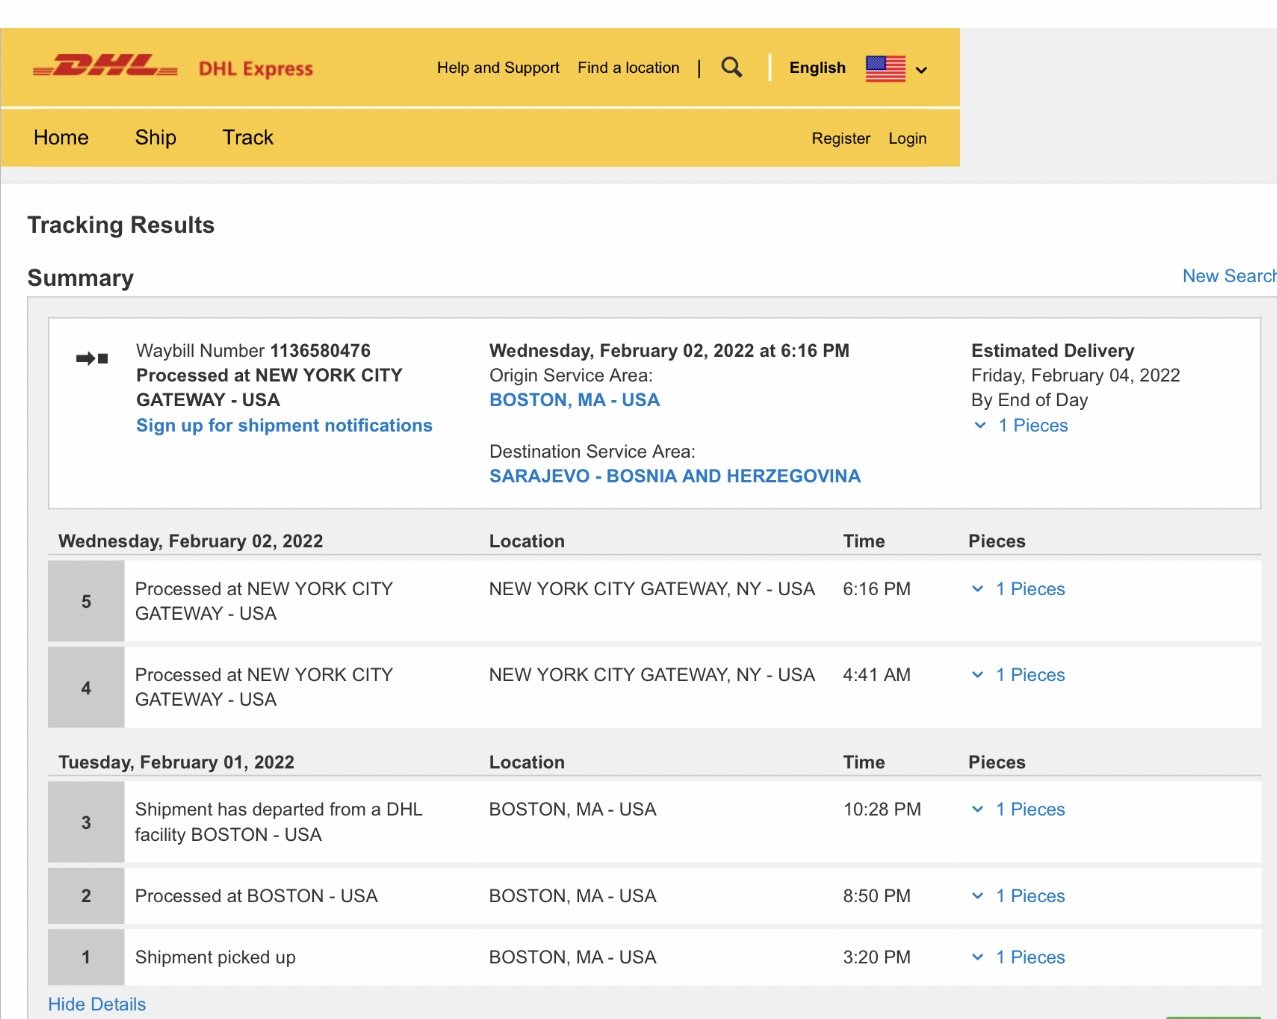Click step number 4 box
The width and height of the screenshot is (1277, 1019).
[x=86, y=688]
